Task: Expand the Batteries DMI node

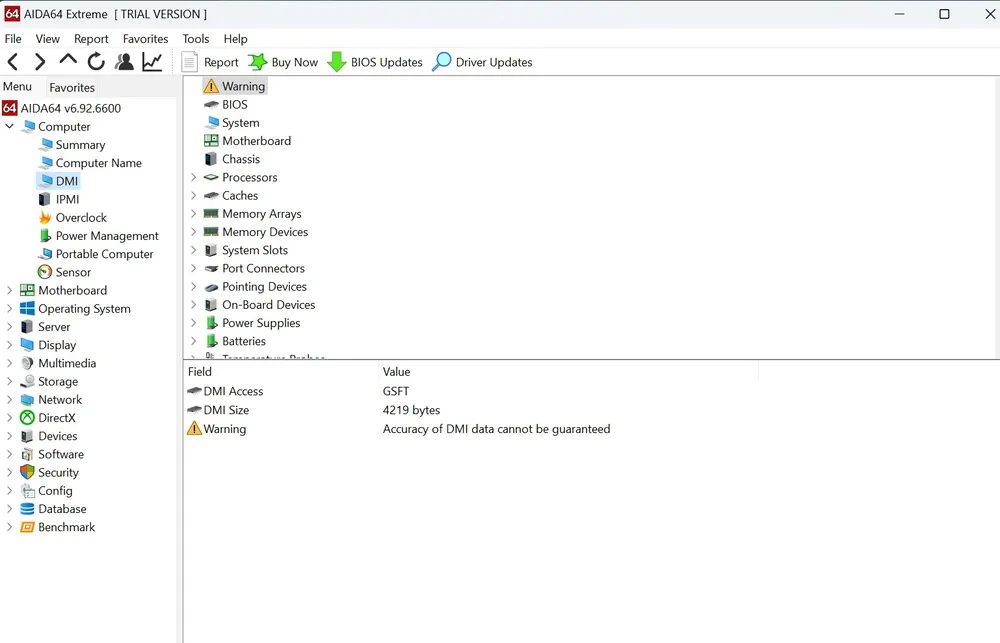Action: pos(194,341)
